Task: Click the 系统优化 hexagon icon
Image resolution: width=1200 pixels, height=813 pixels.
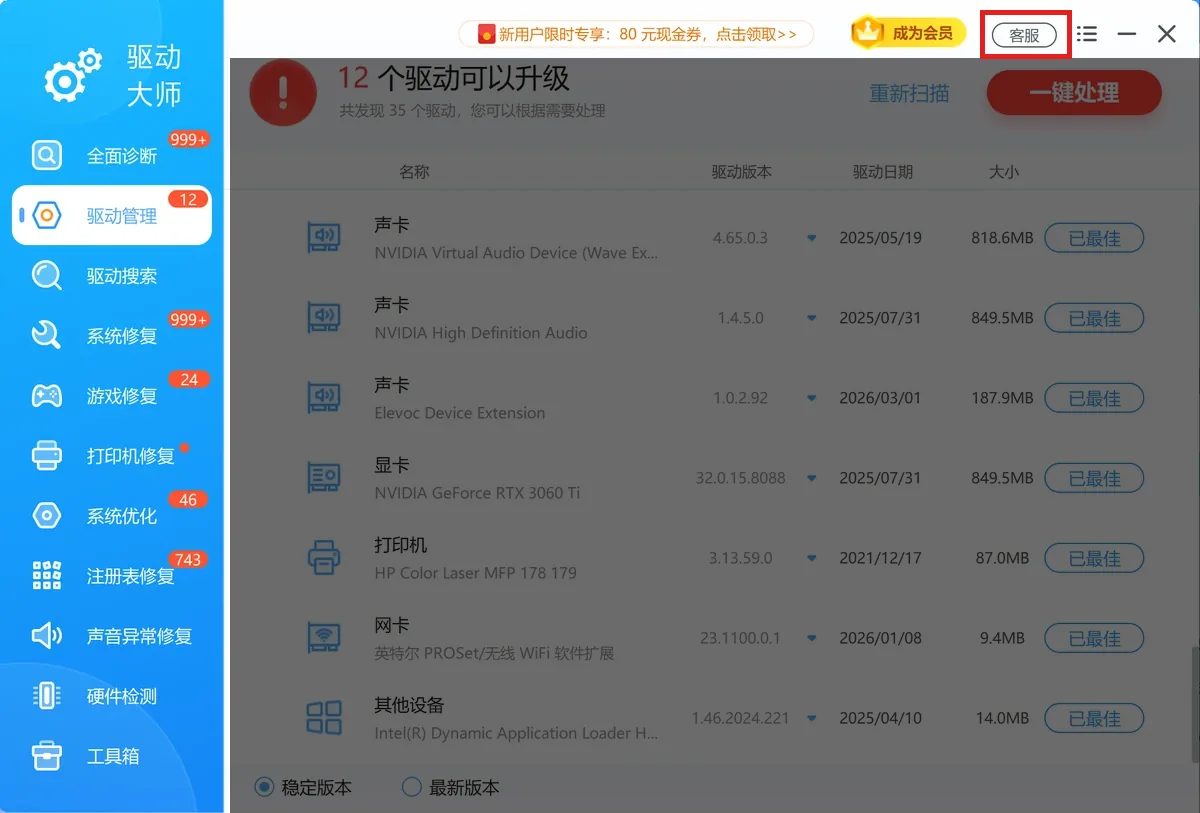Action: pos(47,516)
